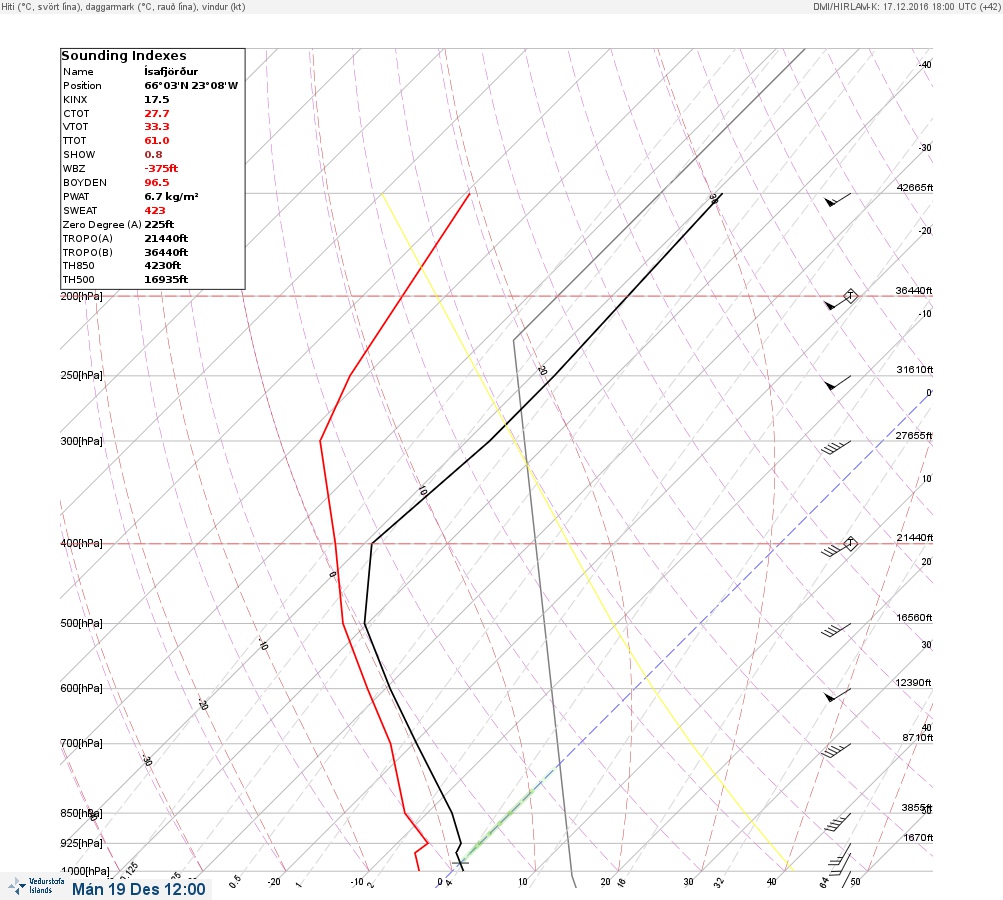Click the wind barb at 850 hPa
1003x900 pixels.
pyautogui.click(x=837, y=822)
